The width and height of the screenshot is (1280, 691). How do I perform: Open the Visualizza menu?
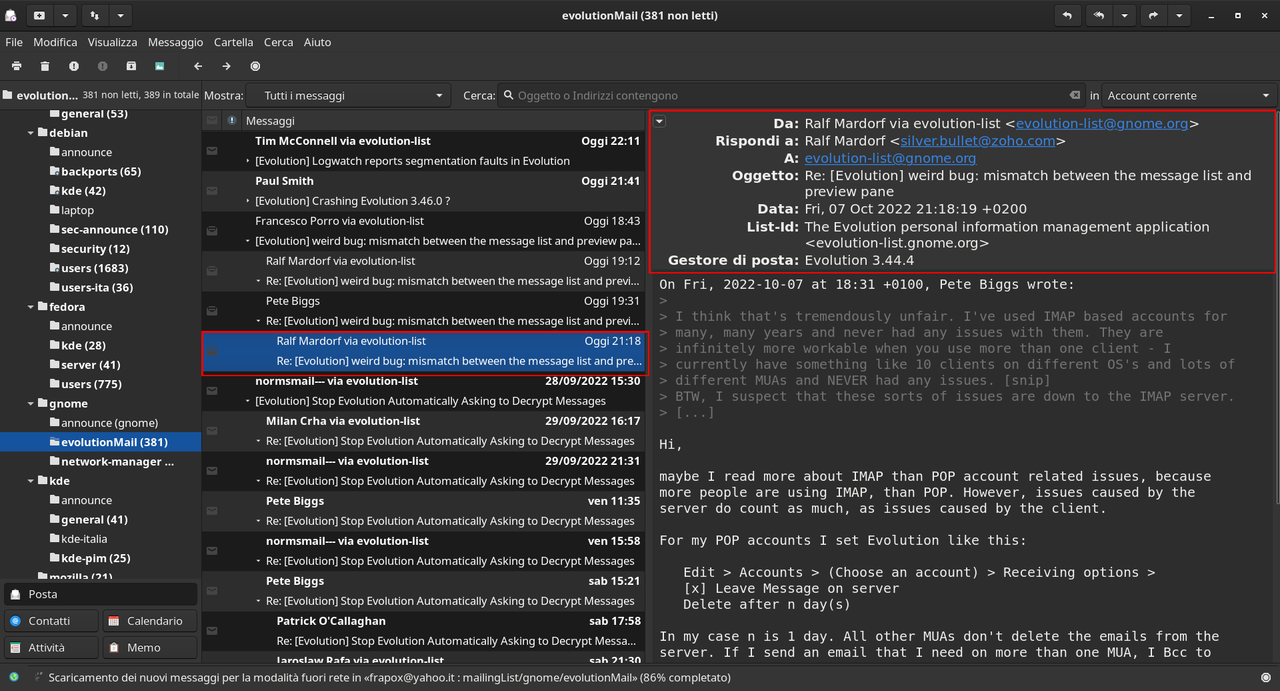pyautogui.click(x=112, y=42)
